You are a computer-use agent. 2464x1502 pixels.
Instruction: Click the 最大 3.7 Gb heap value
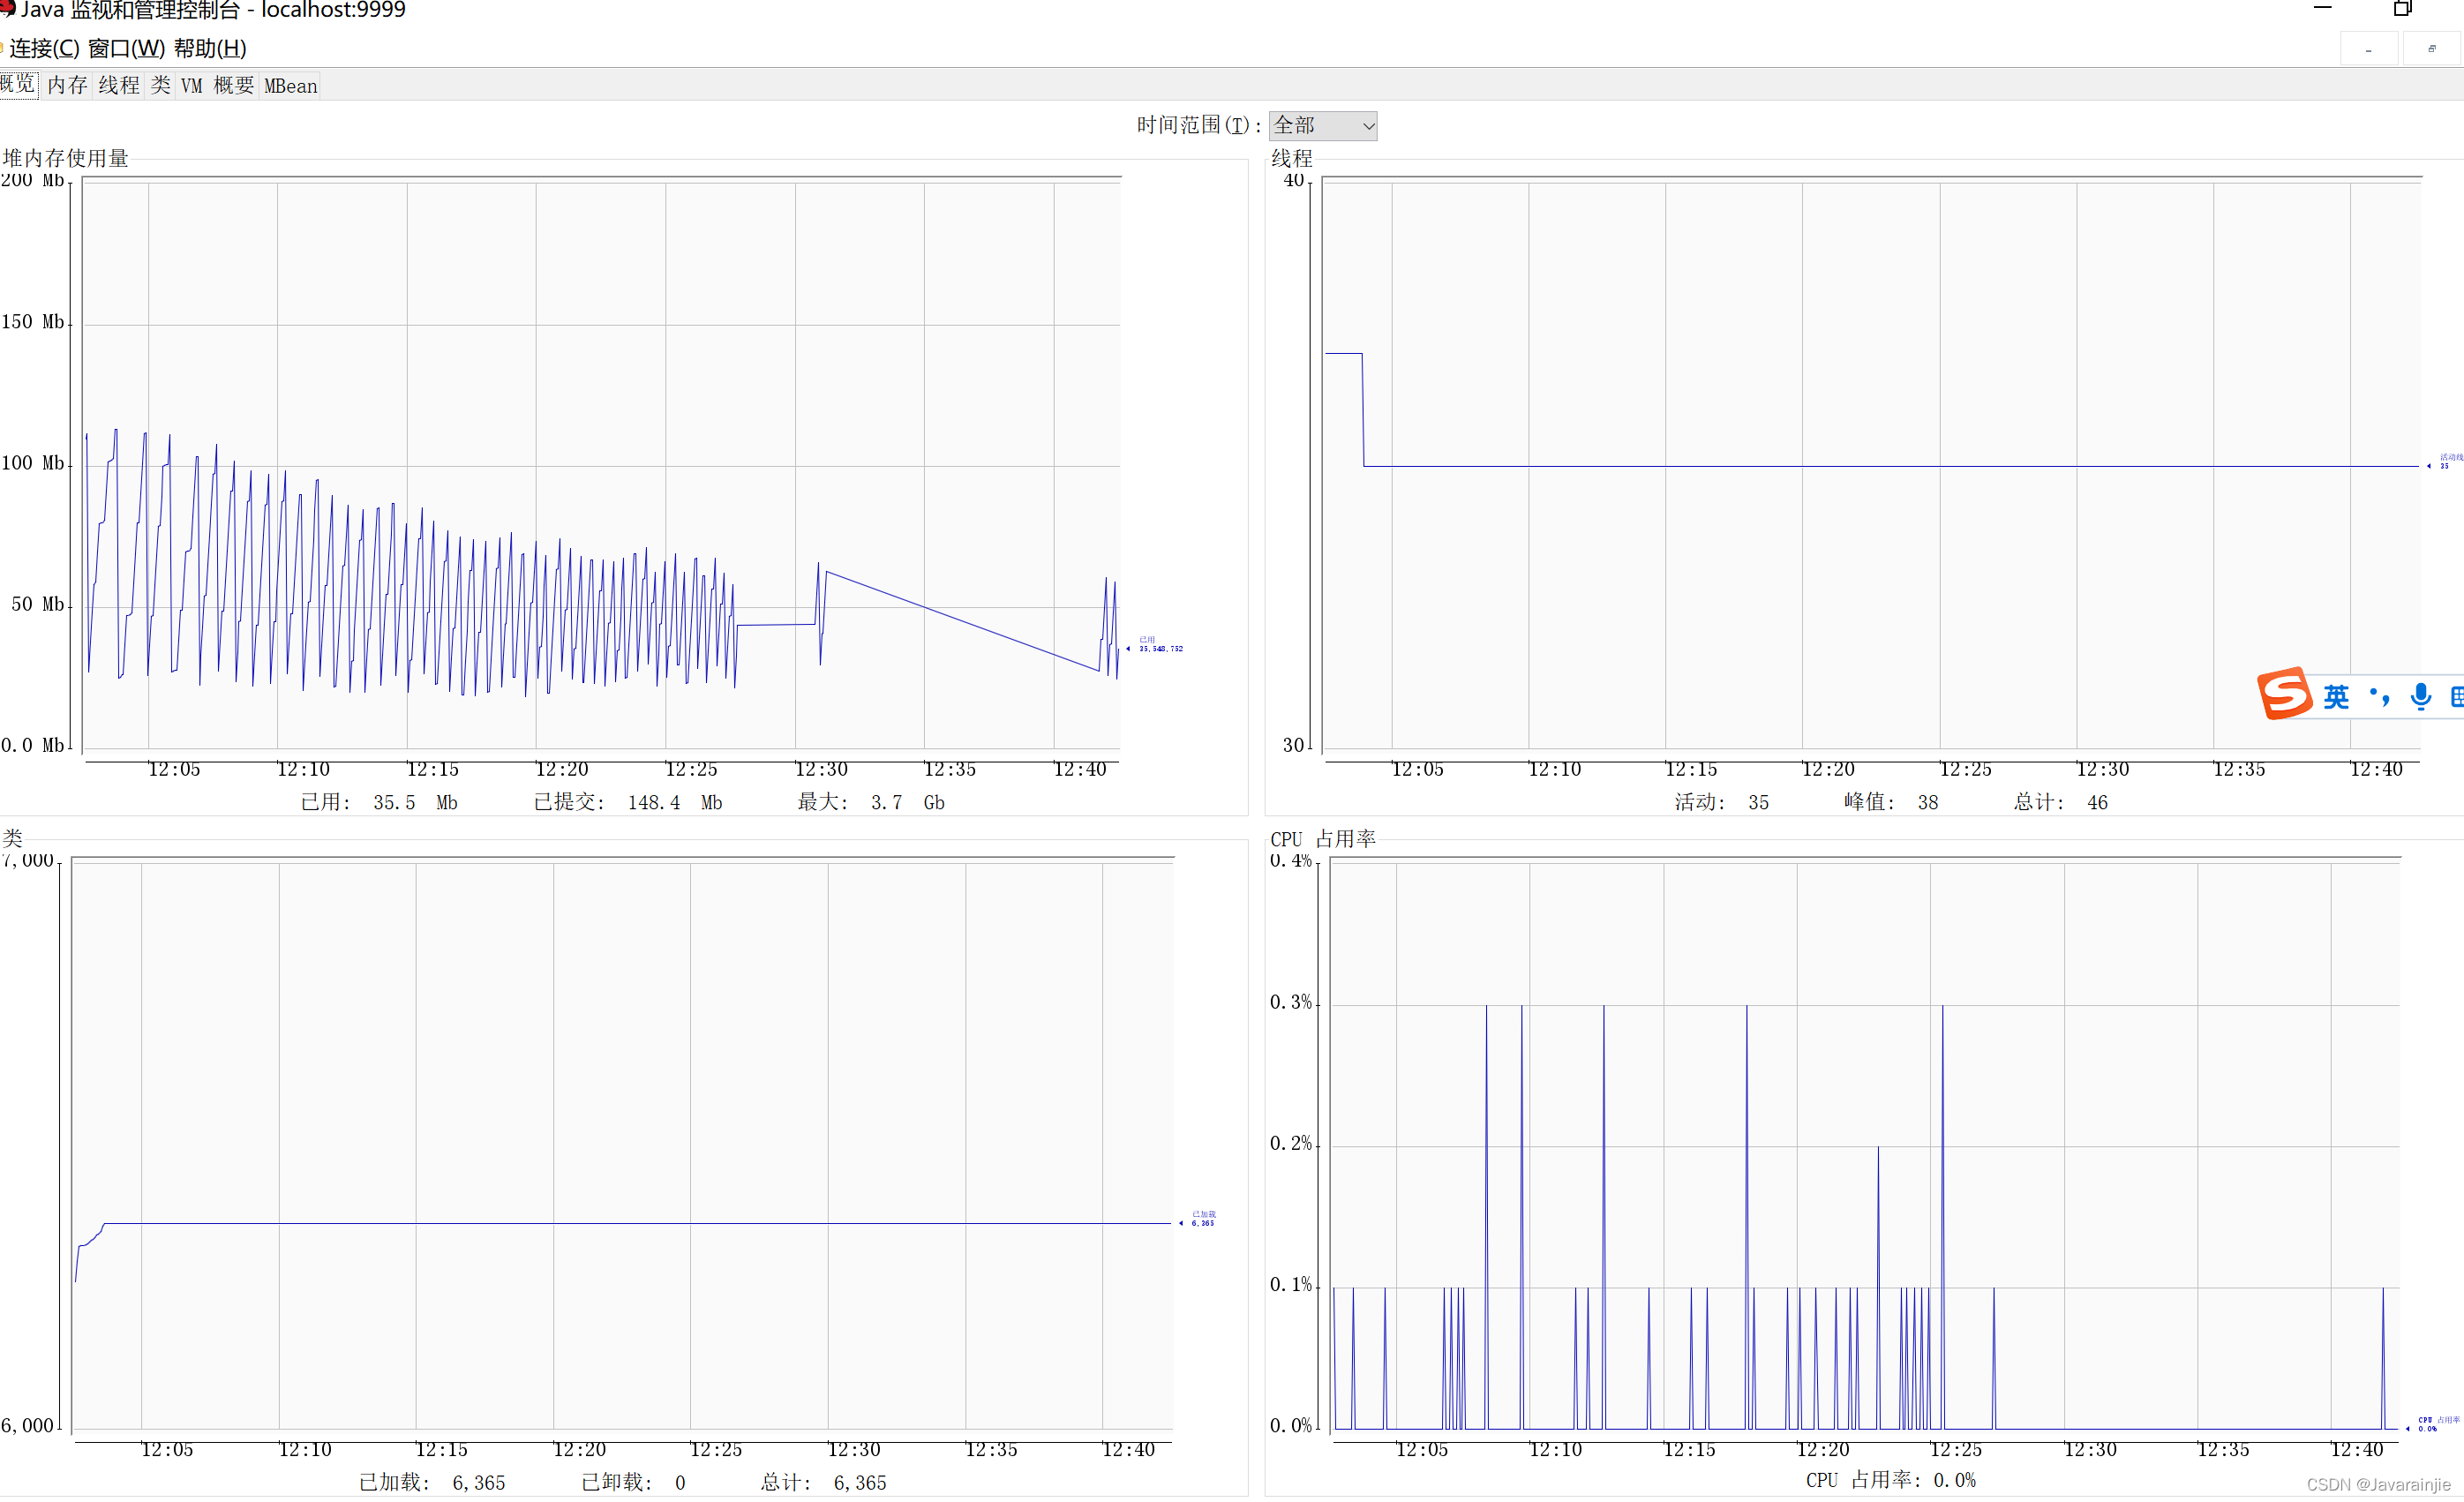871,802
